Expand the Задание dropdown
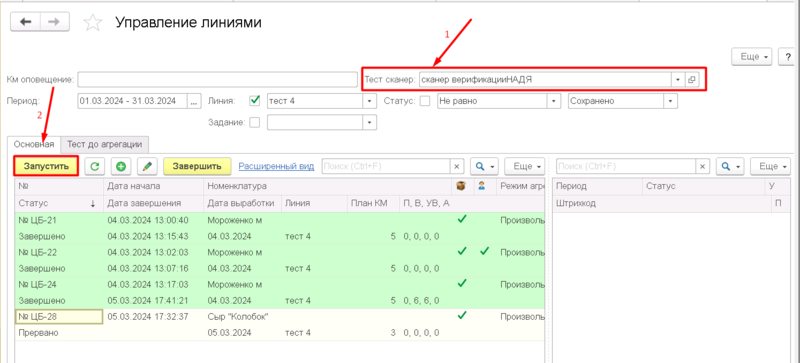Viewport: 800px width, 363px height. tap(370, 123)
